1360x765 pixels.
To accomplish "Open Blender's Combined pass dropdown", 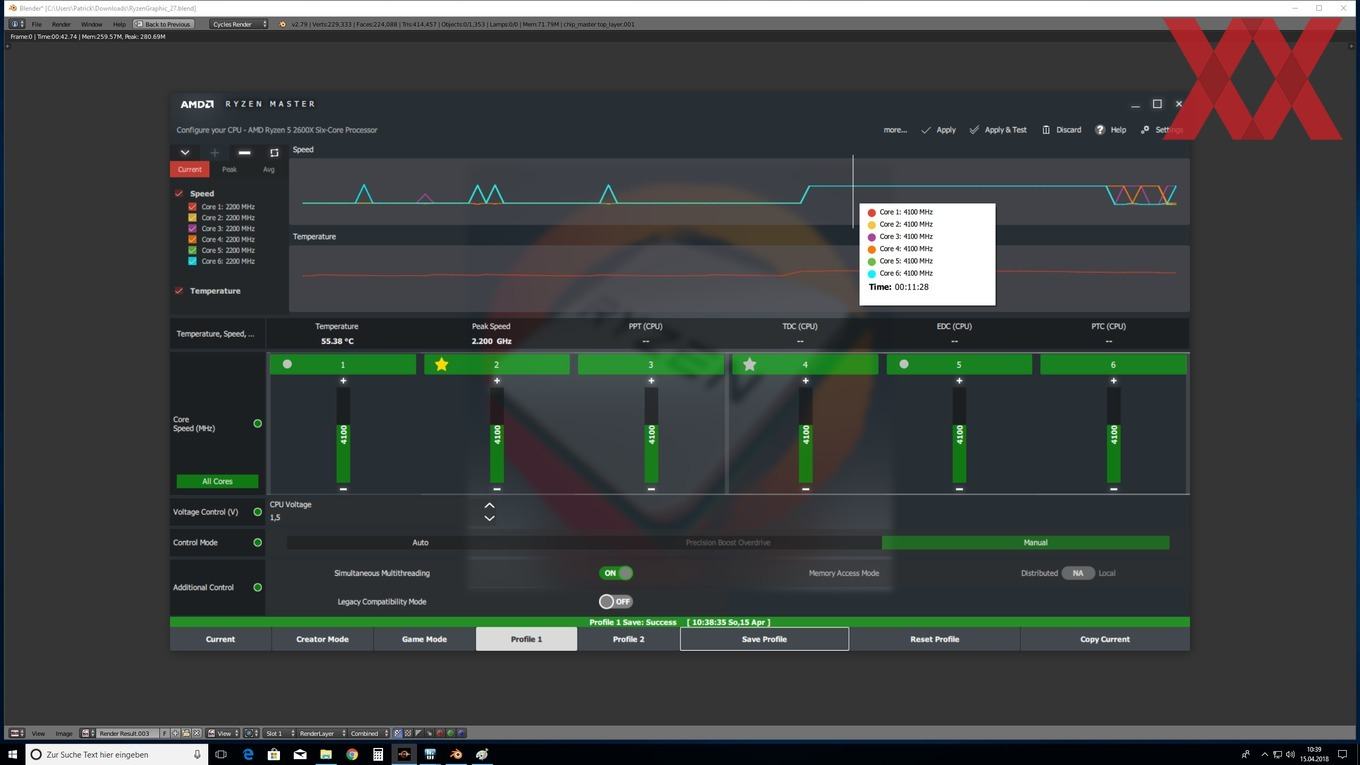I will point(369,733).
